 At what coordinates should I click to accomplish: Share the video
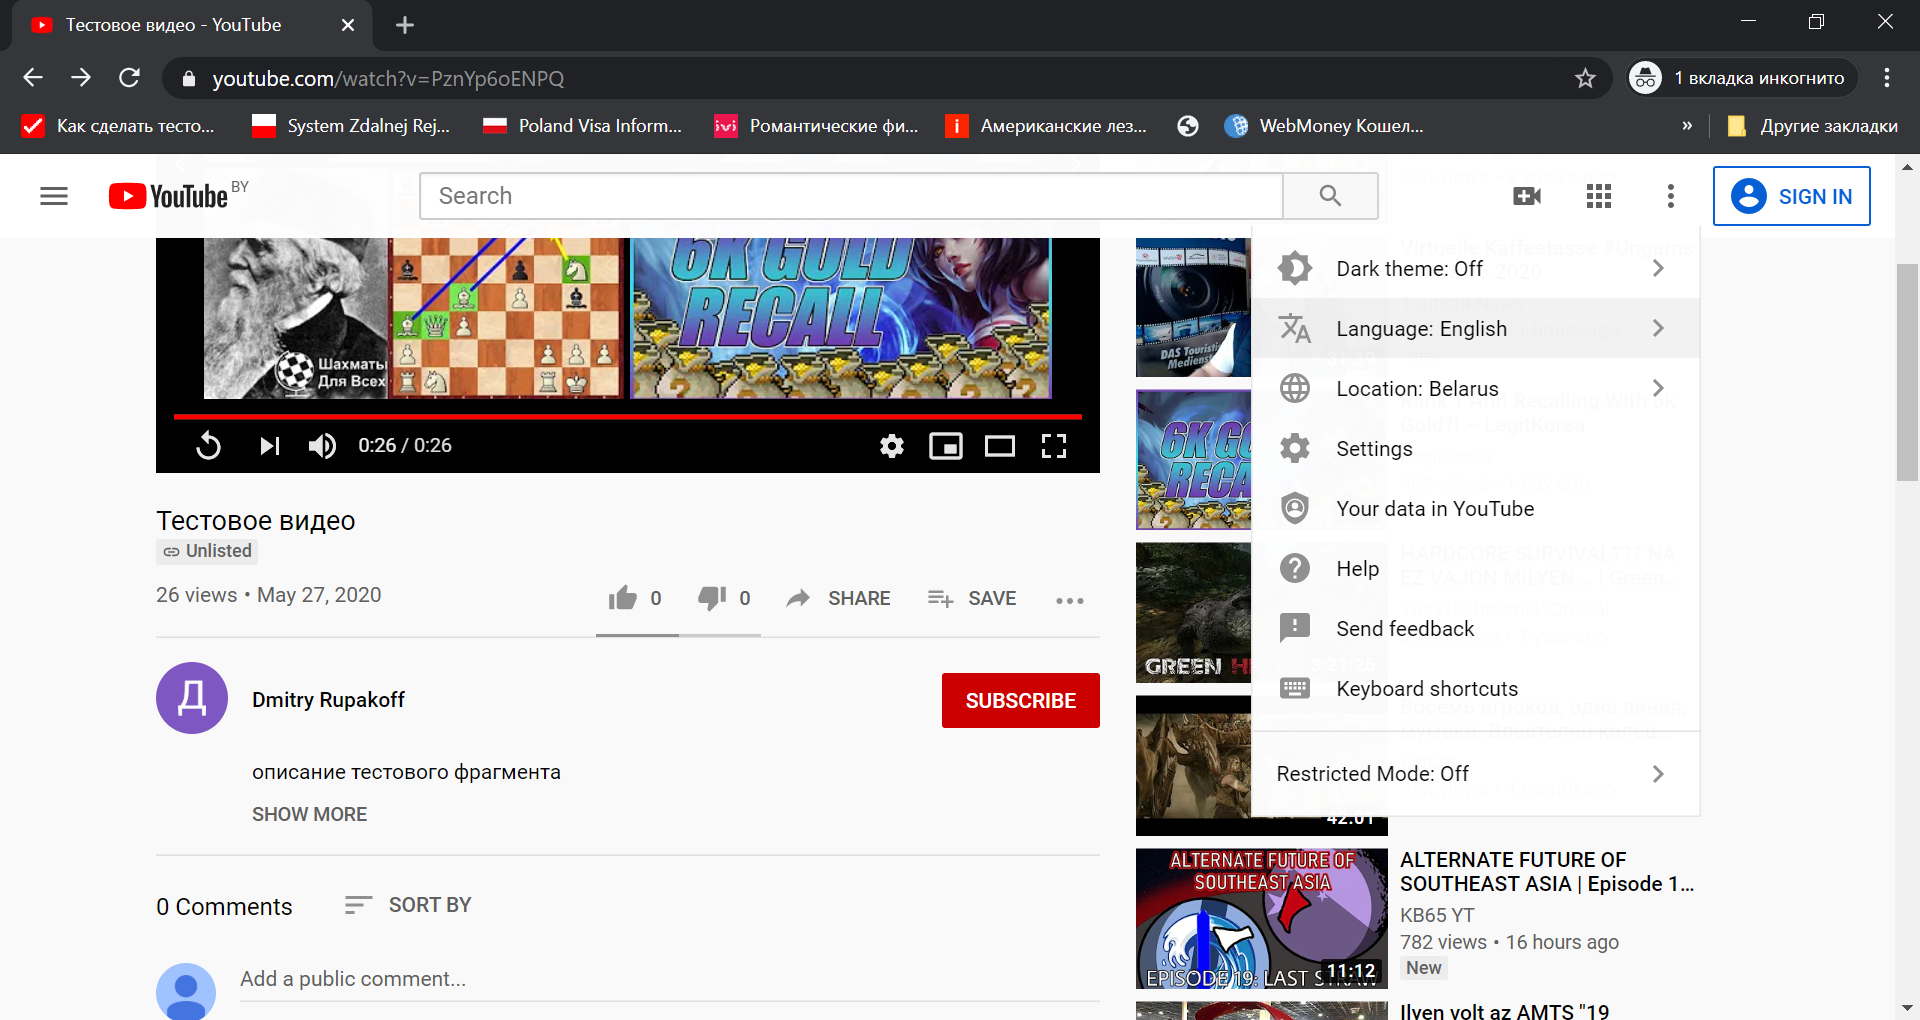tap(838, 598)
